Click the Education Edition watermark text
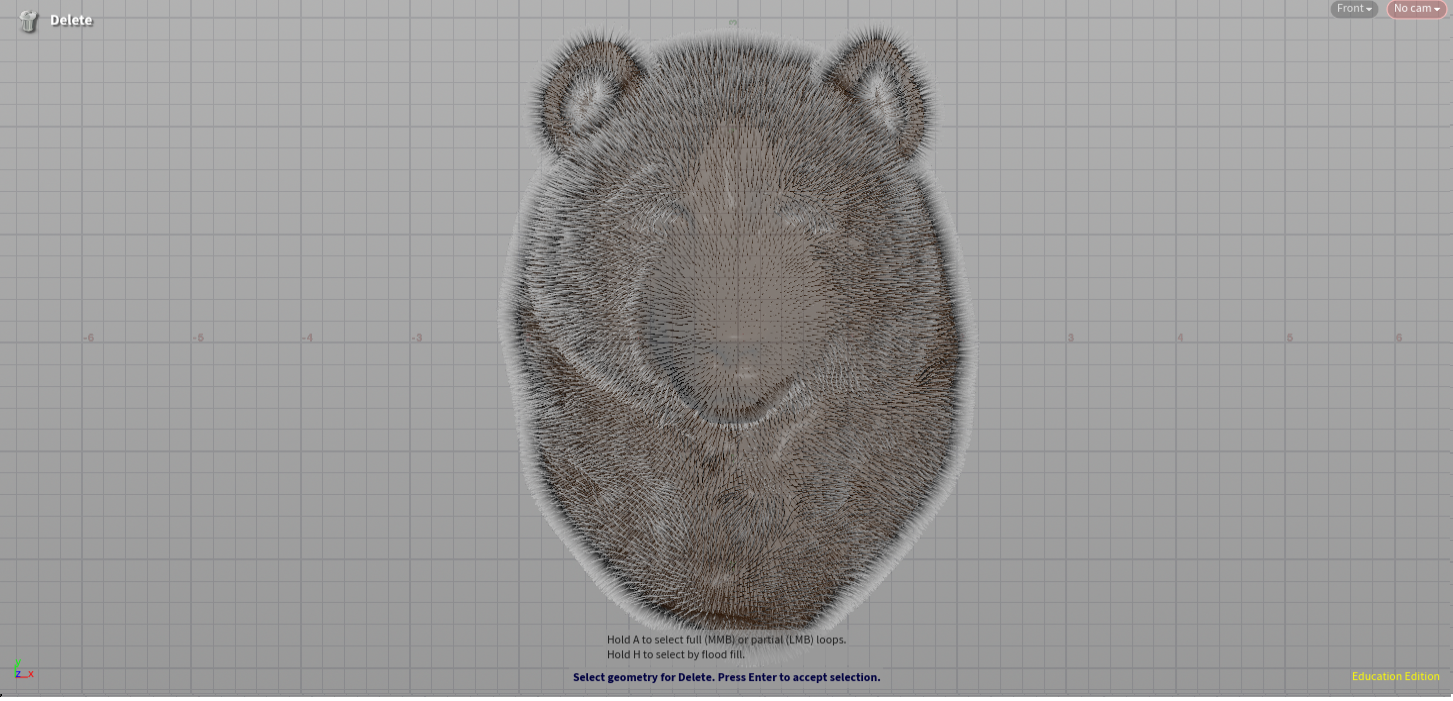The width and height of the screenshot is (1453, 701). pyautogui.click(x=1395, y=677)
